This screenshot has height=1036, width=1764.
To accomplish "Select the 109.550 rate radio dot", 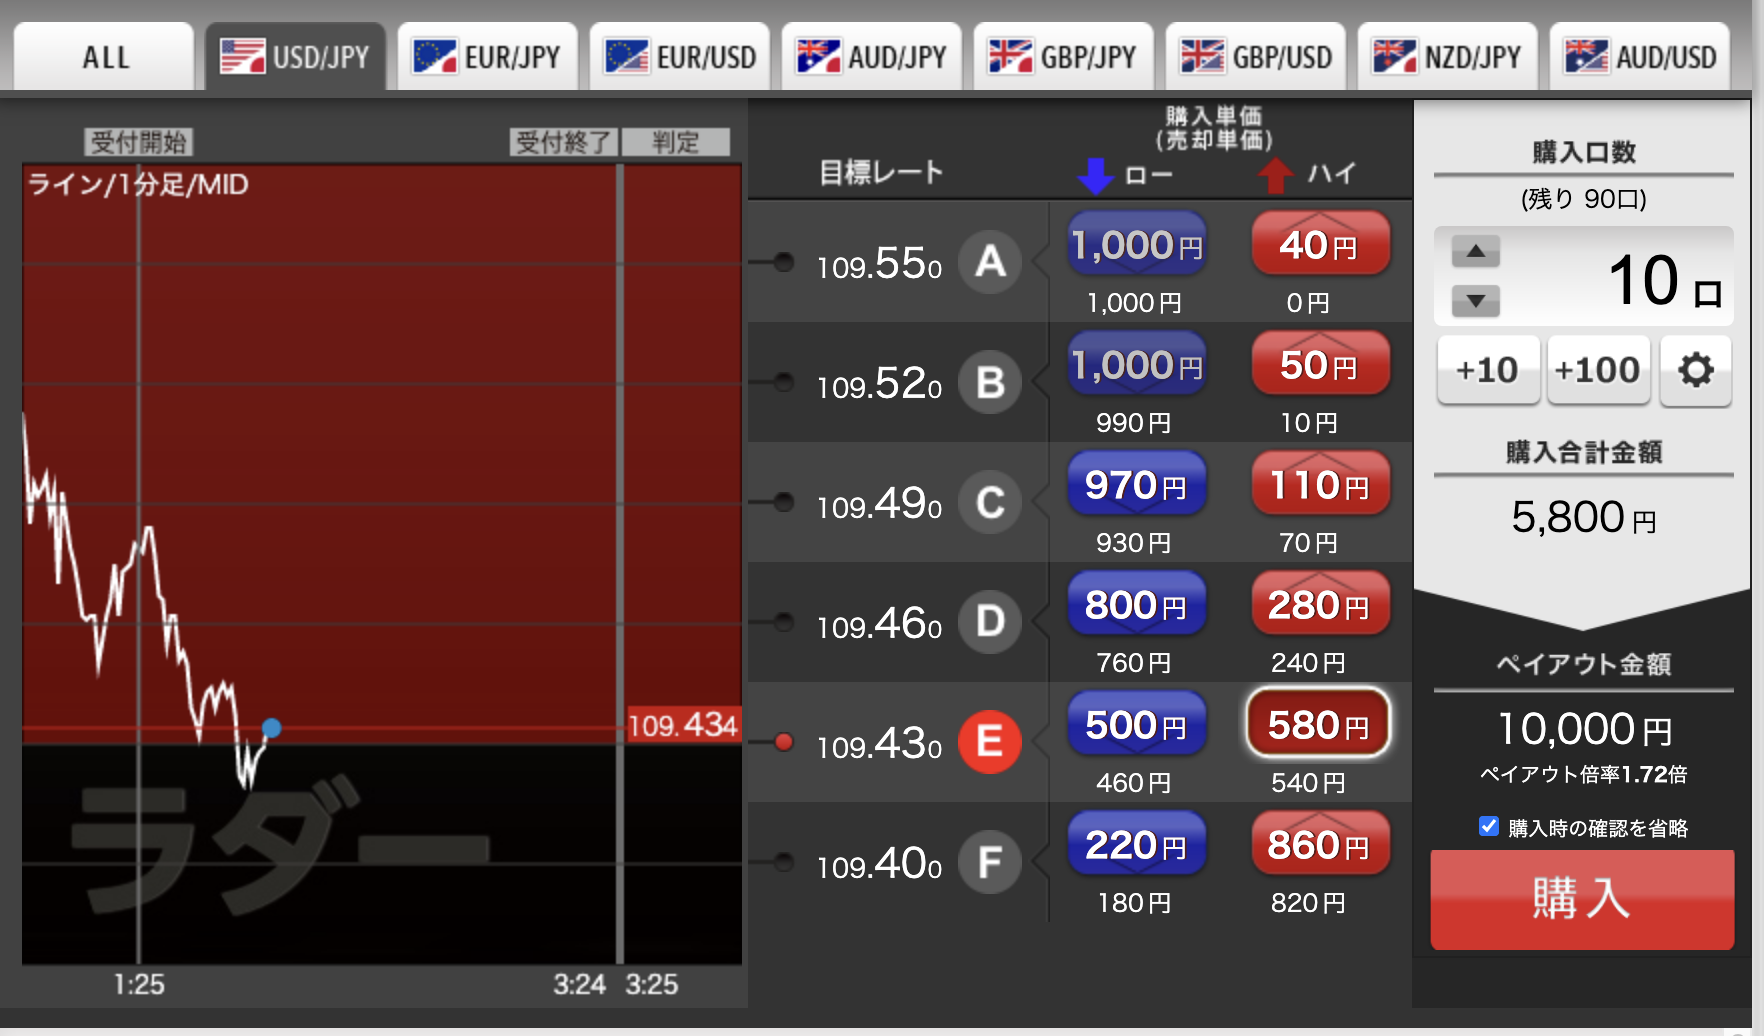I will [x=784, y=262].
